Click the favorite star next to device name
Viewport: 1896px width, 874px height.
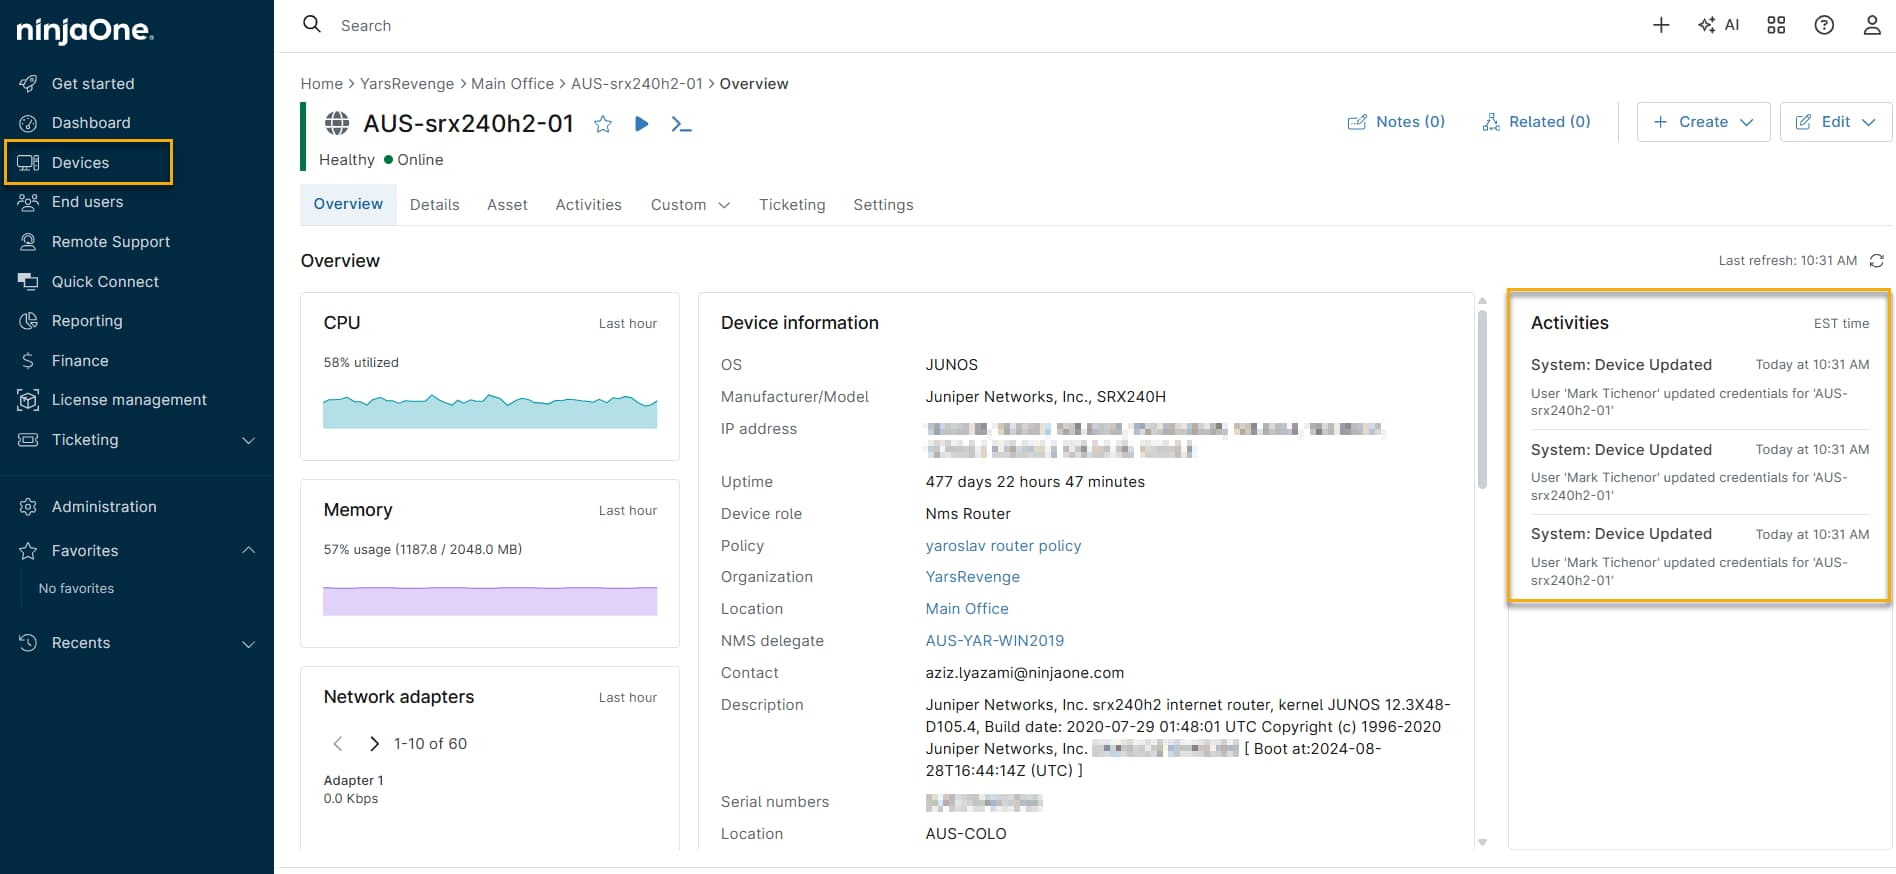tap(603, 124)
